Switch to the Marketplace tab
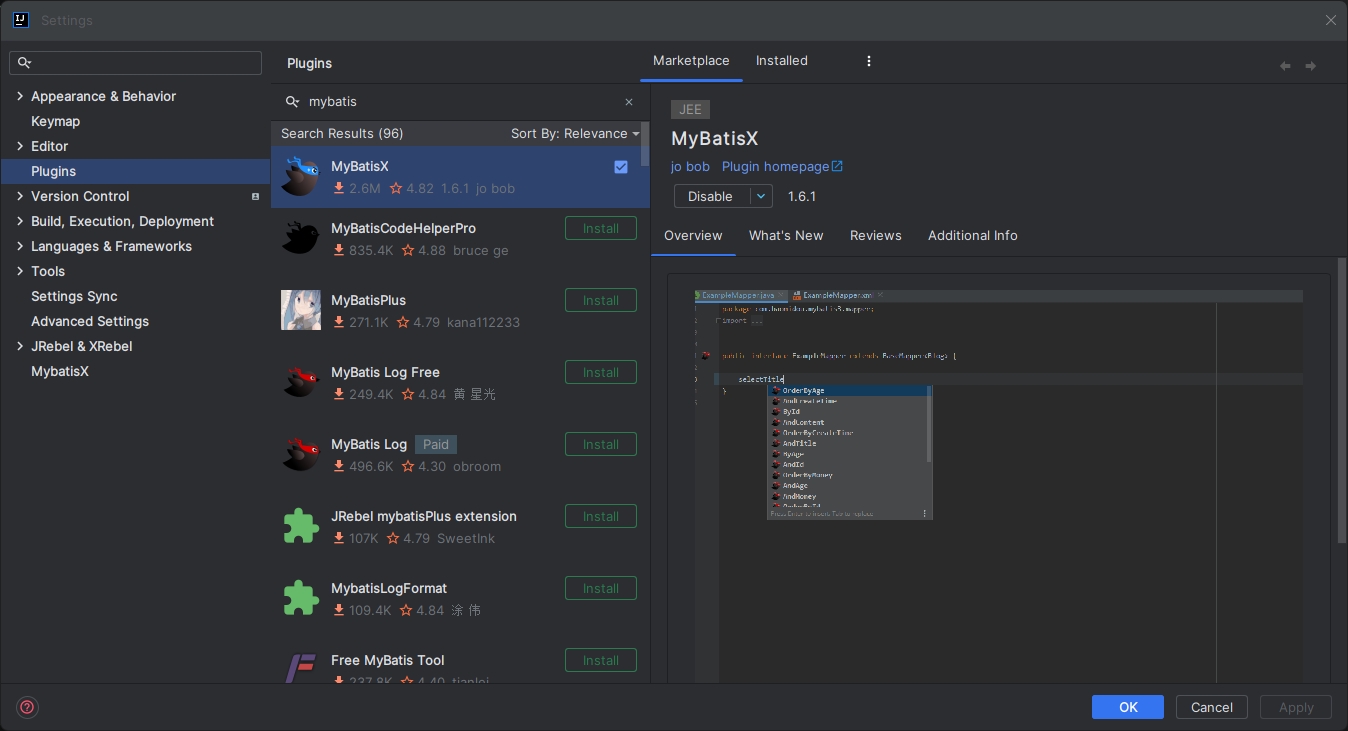Image resolution: width=1348 pixels, height=731 pixels. pyautogui.click(x=691, y=61)
